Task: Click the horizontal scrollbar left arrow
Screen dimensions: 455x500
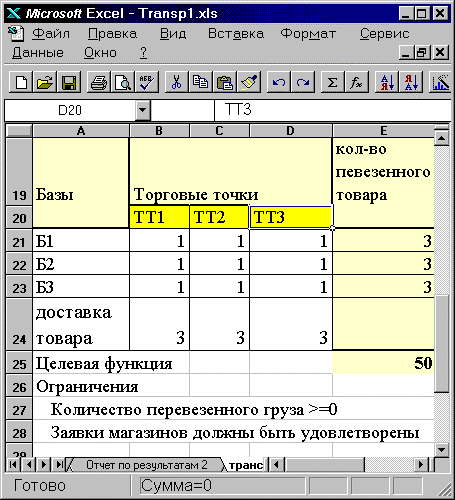Action: tap(276, 464)
